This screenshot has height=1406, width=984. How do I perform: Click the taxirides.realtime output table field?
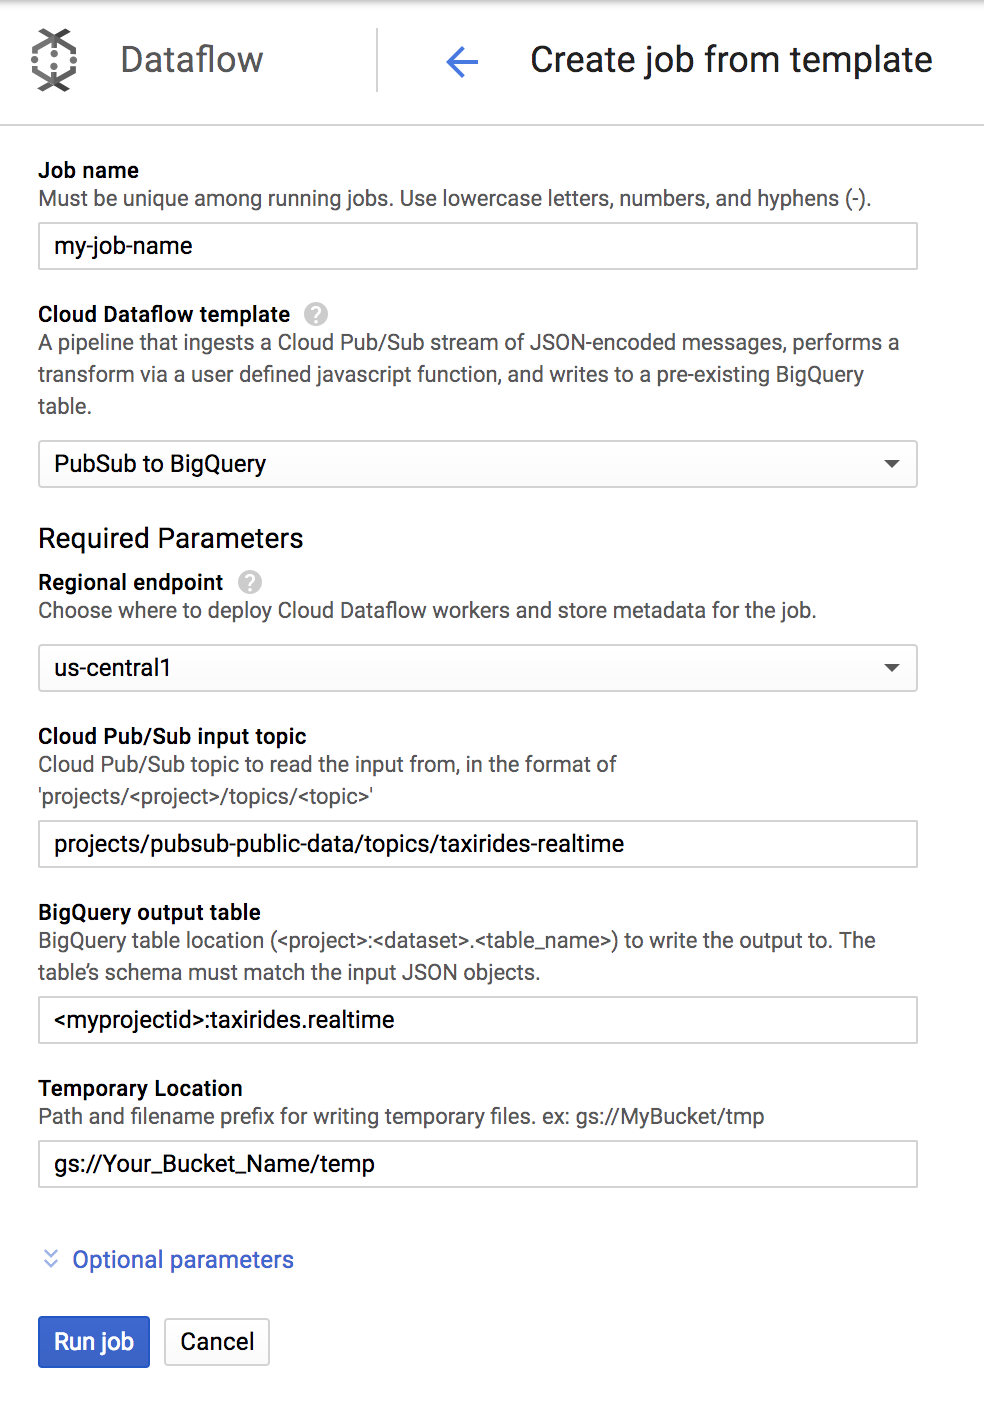(478, 1020)
